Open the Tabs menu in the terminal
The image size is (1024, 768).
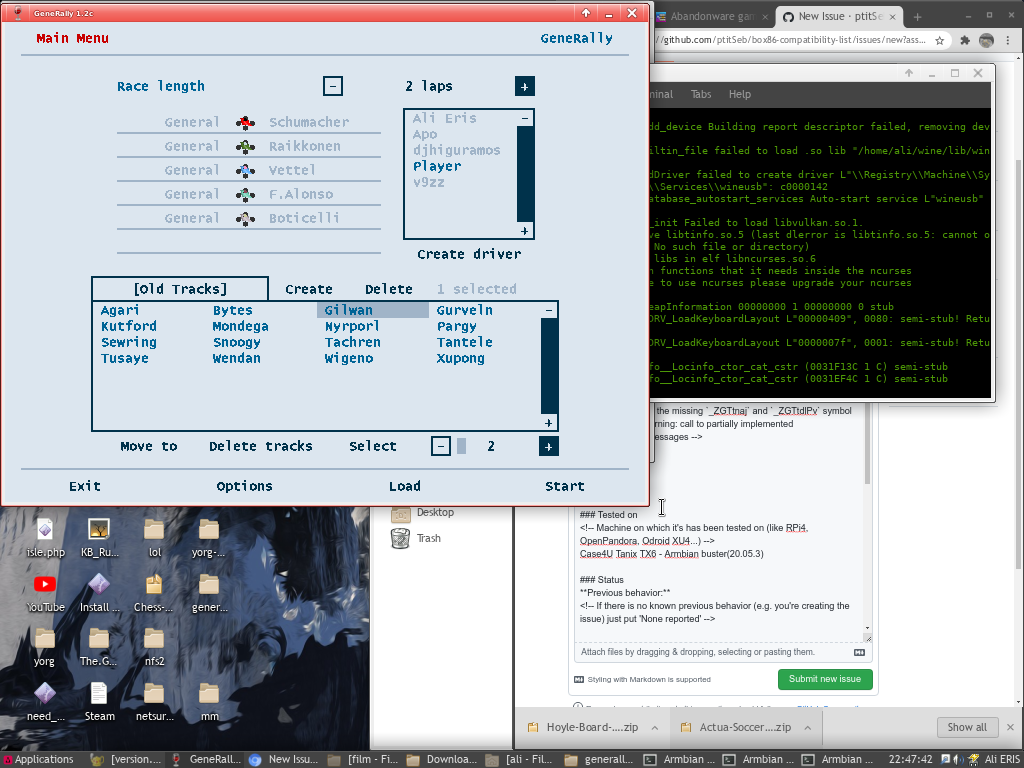pos(700,94)
